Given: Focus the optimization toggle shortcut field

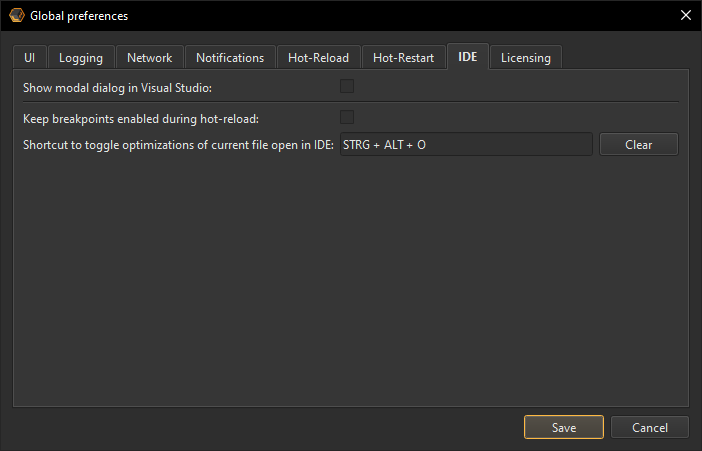Looking at the screenshot, I should 466,144.
